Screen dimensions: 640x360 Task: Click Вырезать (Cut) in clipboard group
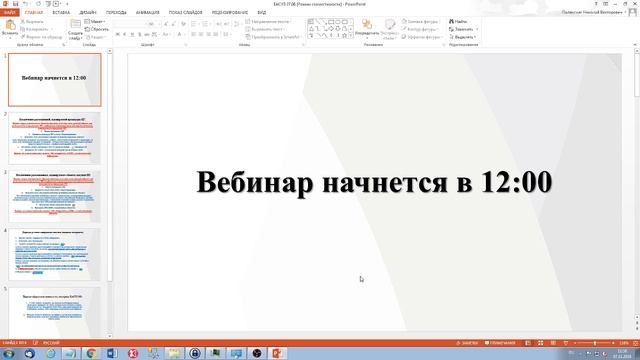click(32, 21)
